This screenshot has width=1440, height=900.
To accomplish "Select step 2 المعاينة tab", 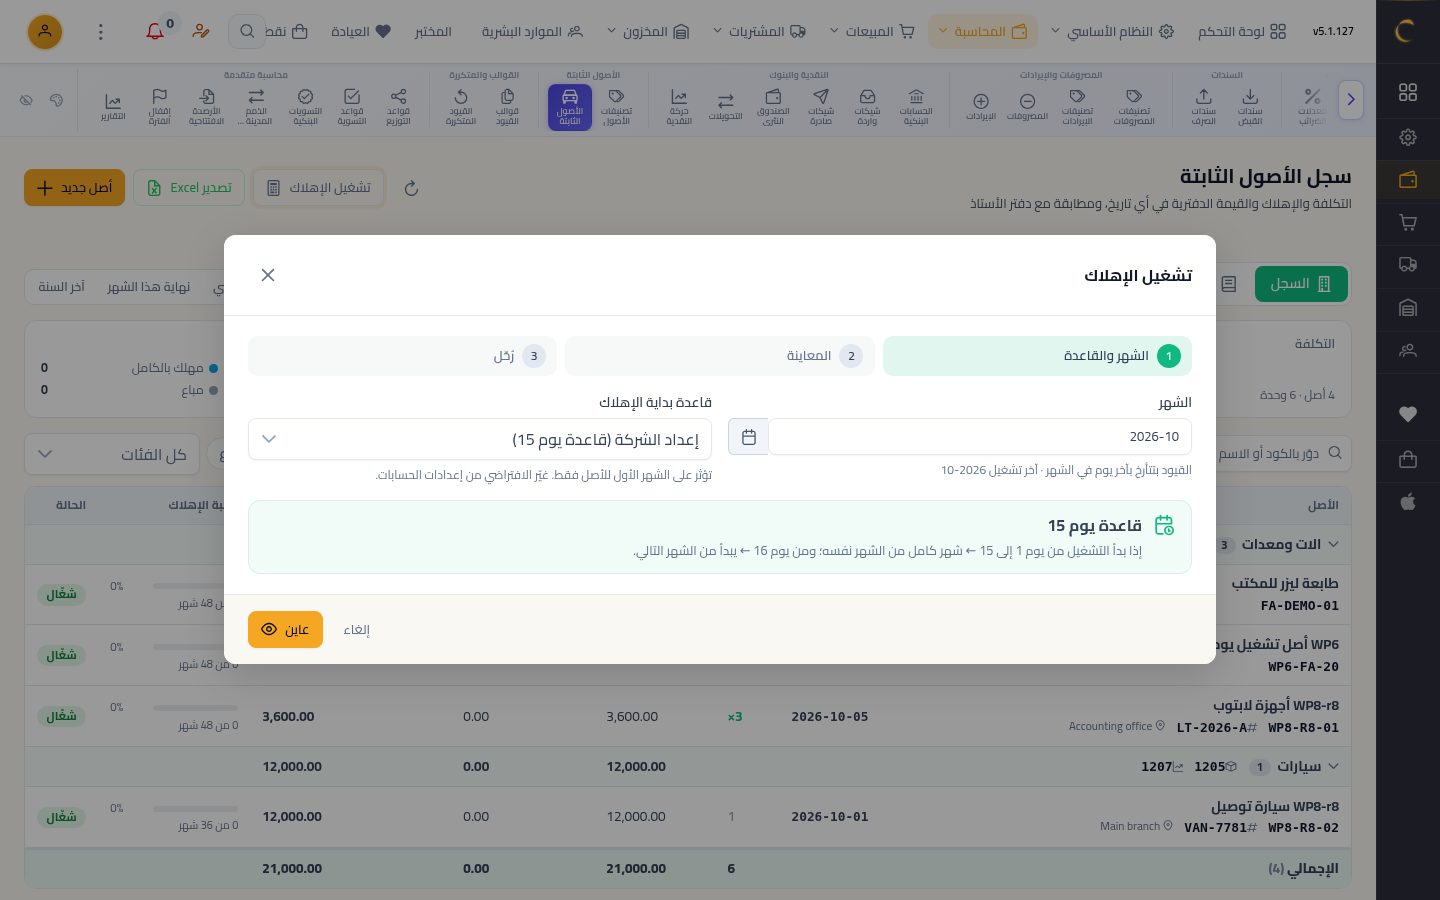I will 720,356.
